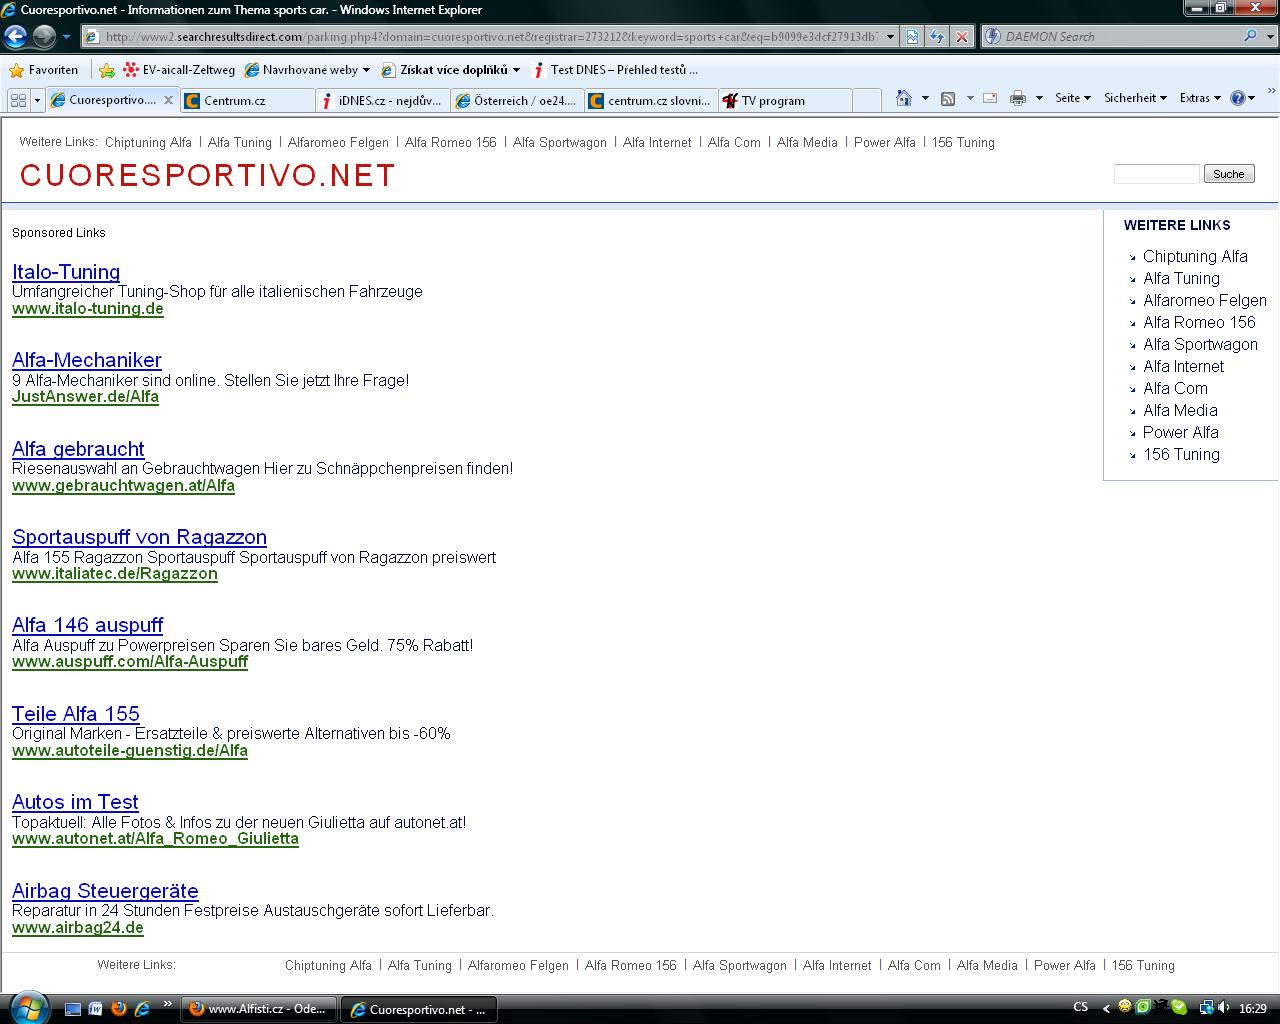Open the Alfa gebraucht ad link

click(x=78, y=449)
